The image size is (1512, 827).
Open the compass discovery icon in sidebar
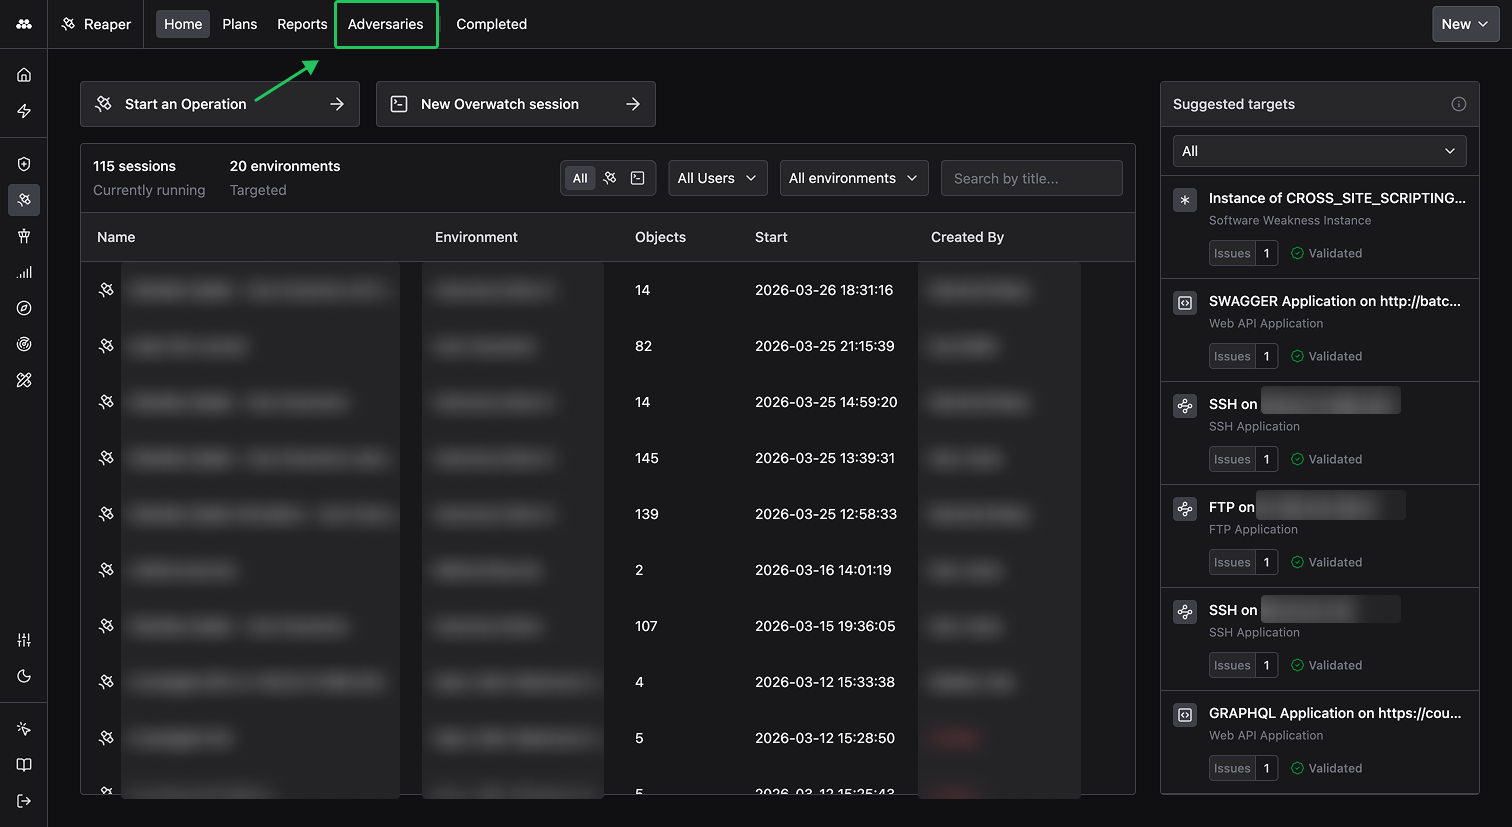pyautogui.click(x=23, y=308)
